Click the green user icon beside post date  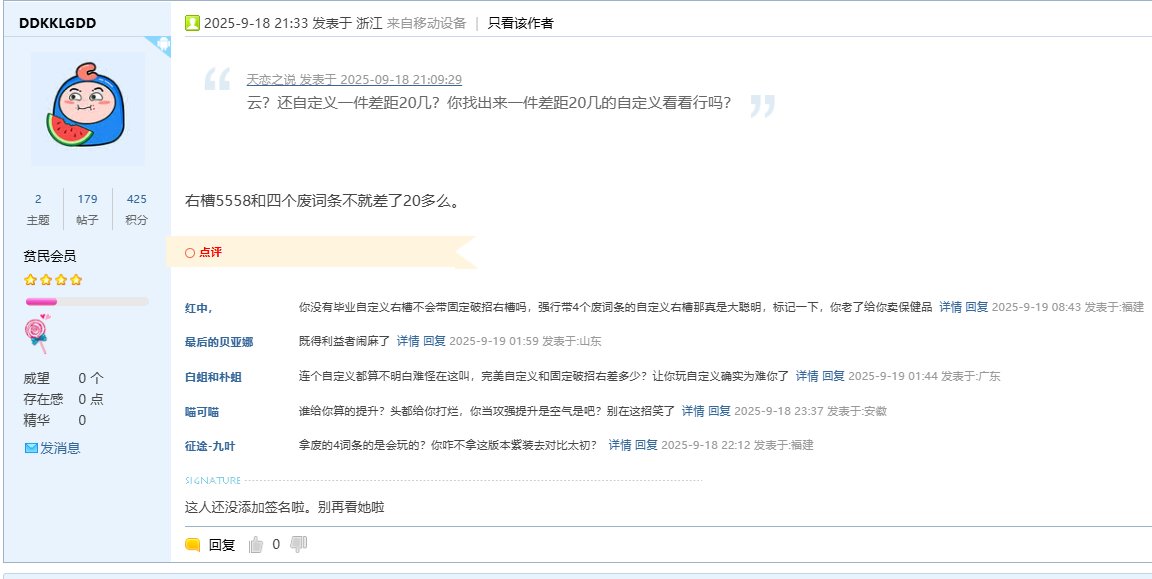tap(193, 23)
